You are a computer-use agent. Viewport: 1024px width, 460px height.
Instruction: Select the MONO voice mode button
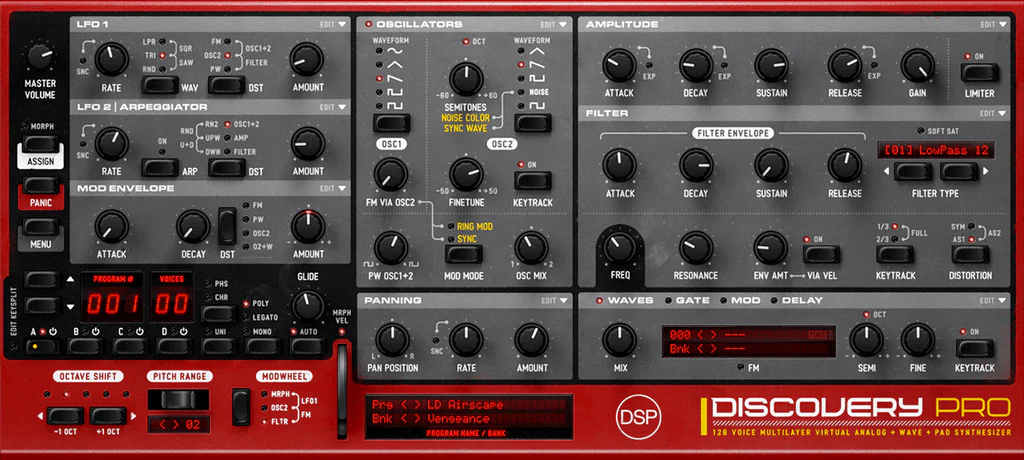(x=263, y=346)
